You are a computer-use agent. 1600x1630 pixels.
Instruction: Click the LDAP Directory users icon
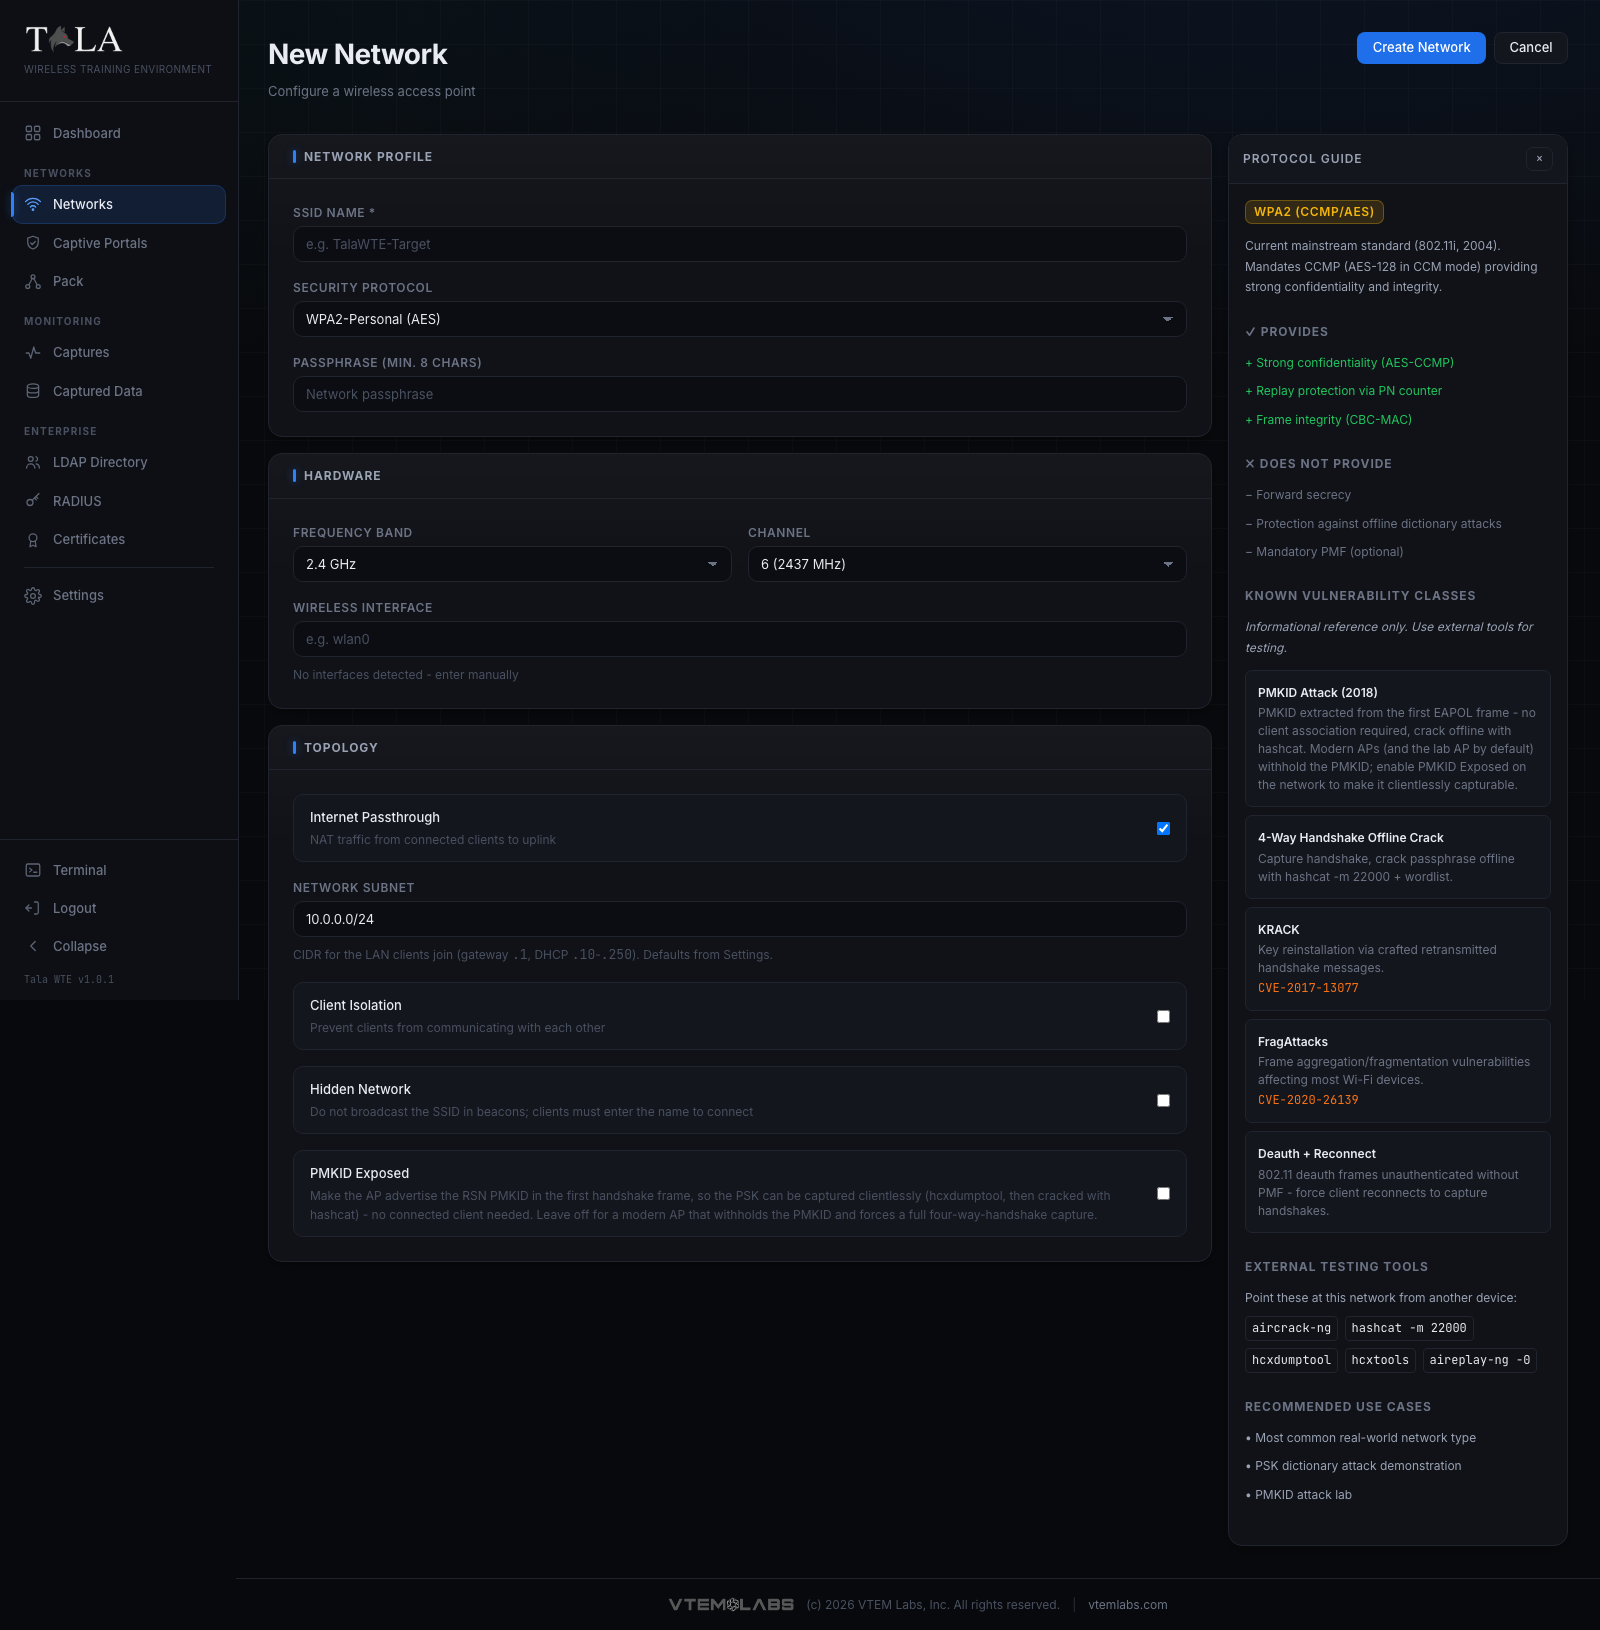(x=33, y=462)
